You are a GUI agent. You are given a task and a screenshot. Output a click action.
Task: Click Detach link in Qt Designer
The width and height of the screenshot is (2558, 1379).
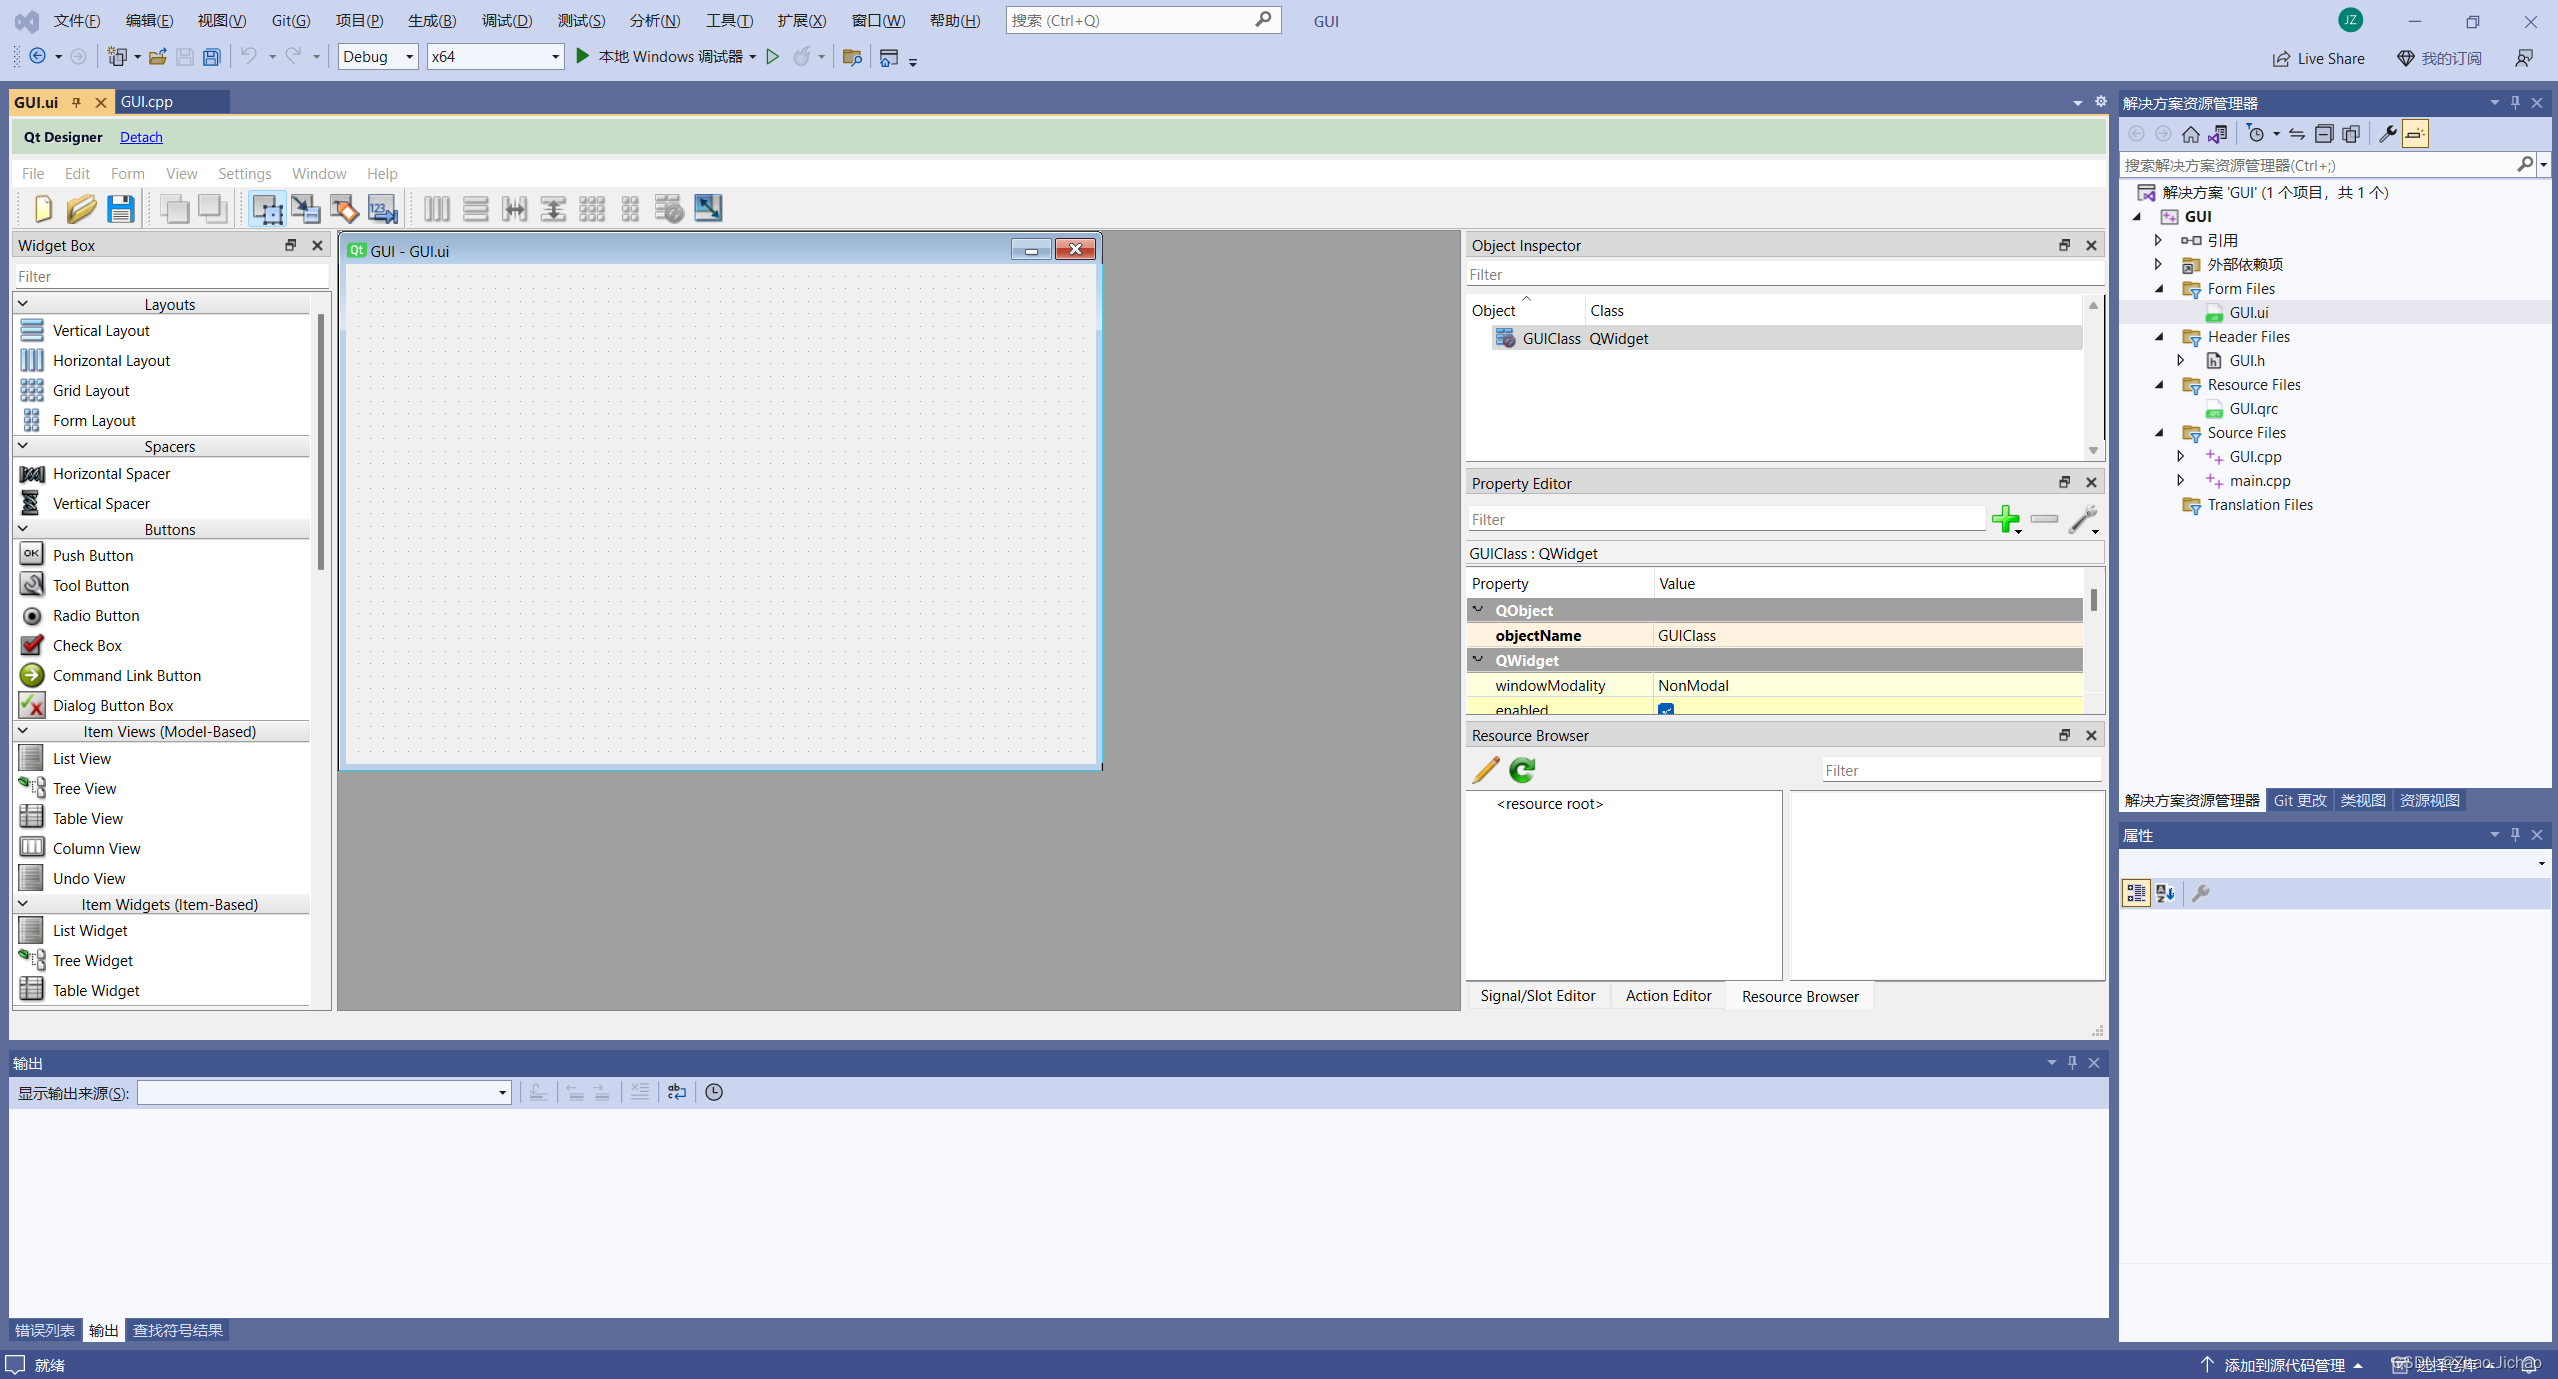pyautogui.click(x=139, y=136)
